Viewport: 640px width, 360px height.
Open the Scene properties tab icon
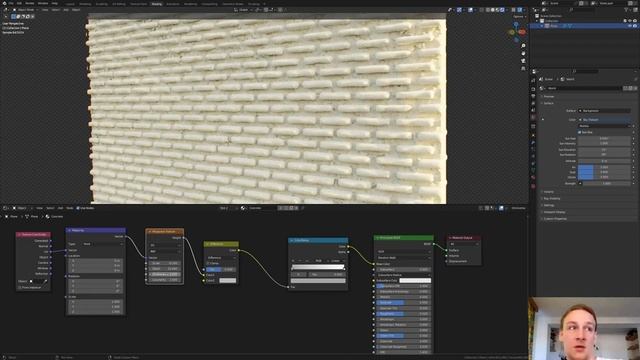(533, 110)
